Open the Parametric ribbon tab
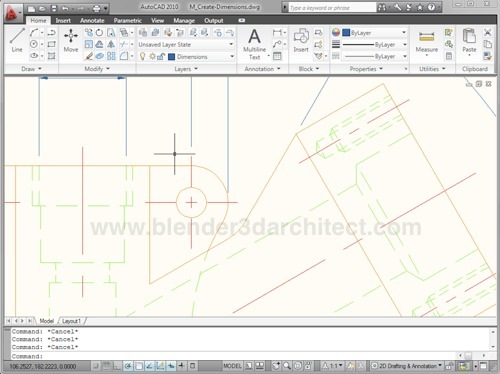500x374 pixels. (127, 20)
